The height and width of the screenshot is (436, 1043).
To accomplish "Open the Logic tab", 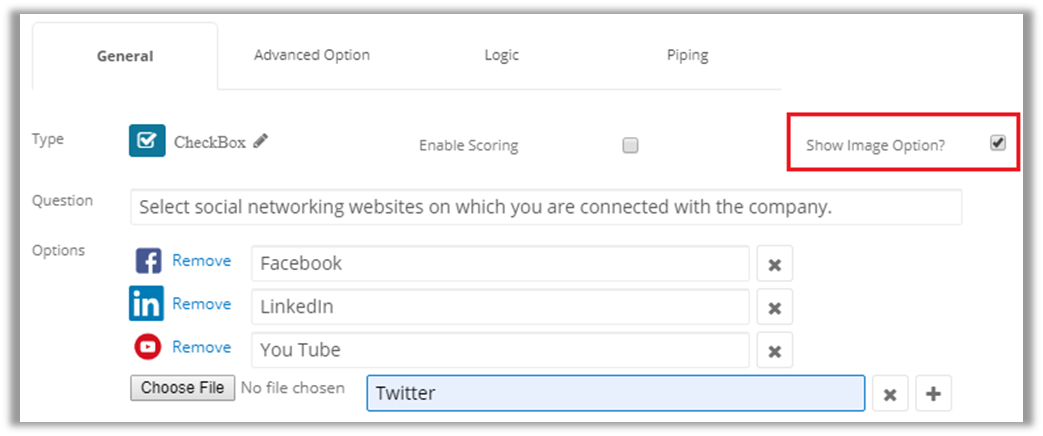I will point(501,55).
